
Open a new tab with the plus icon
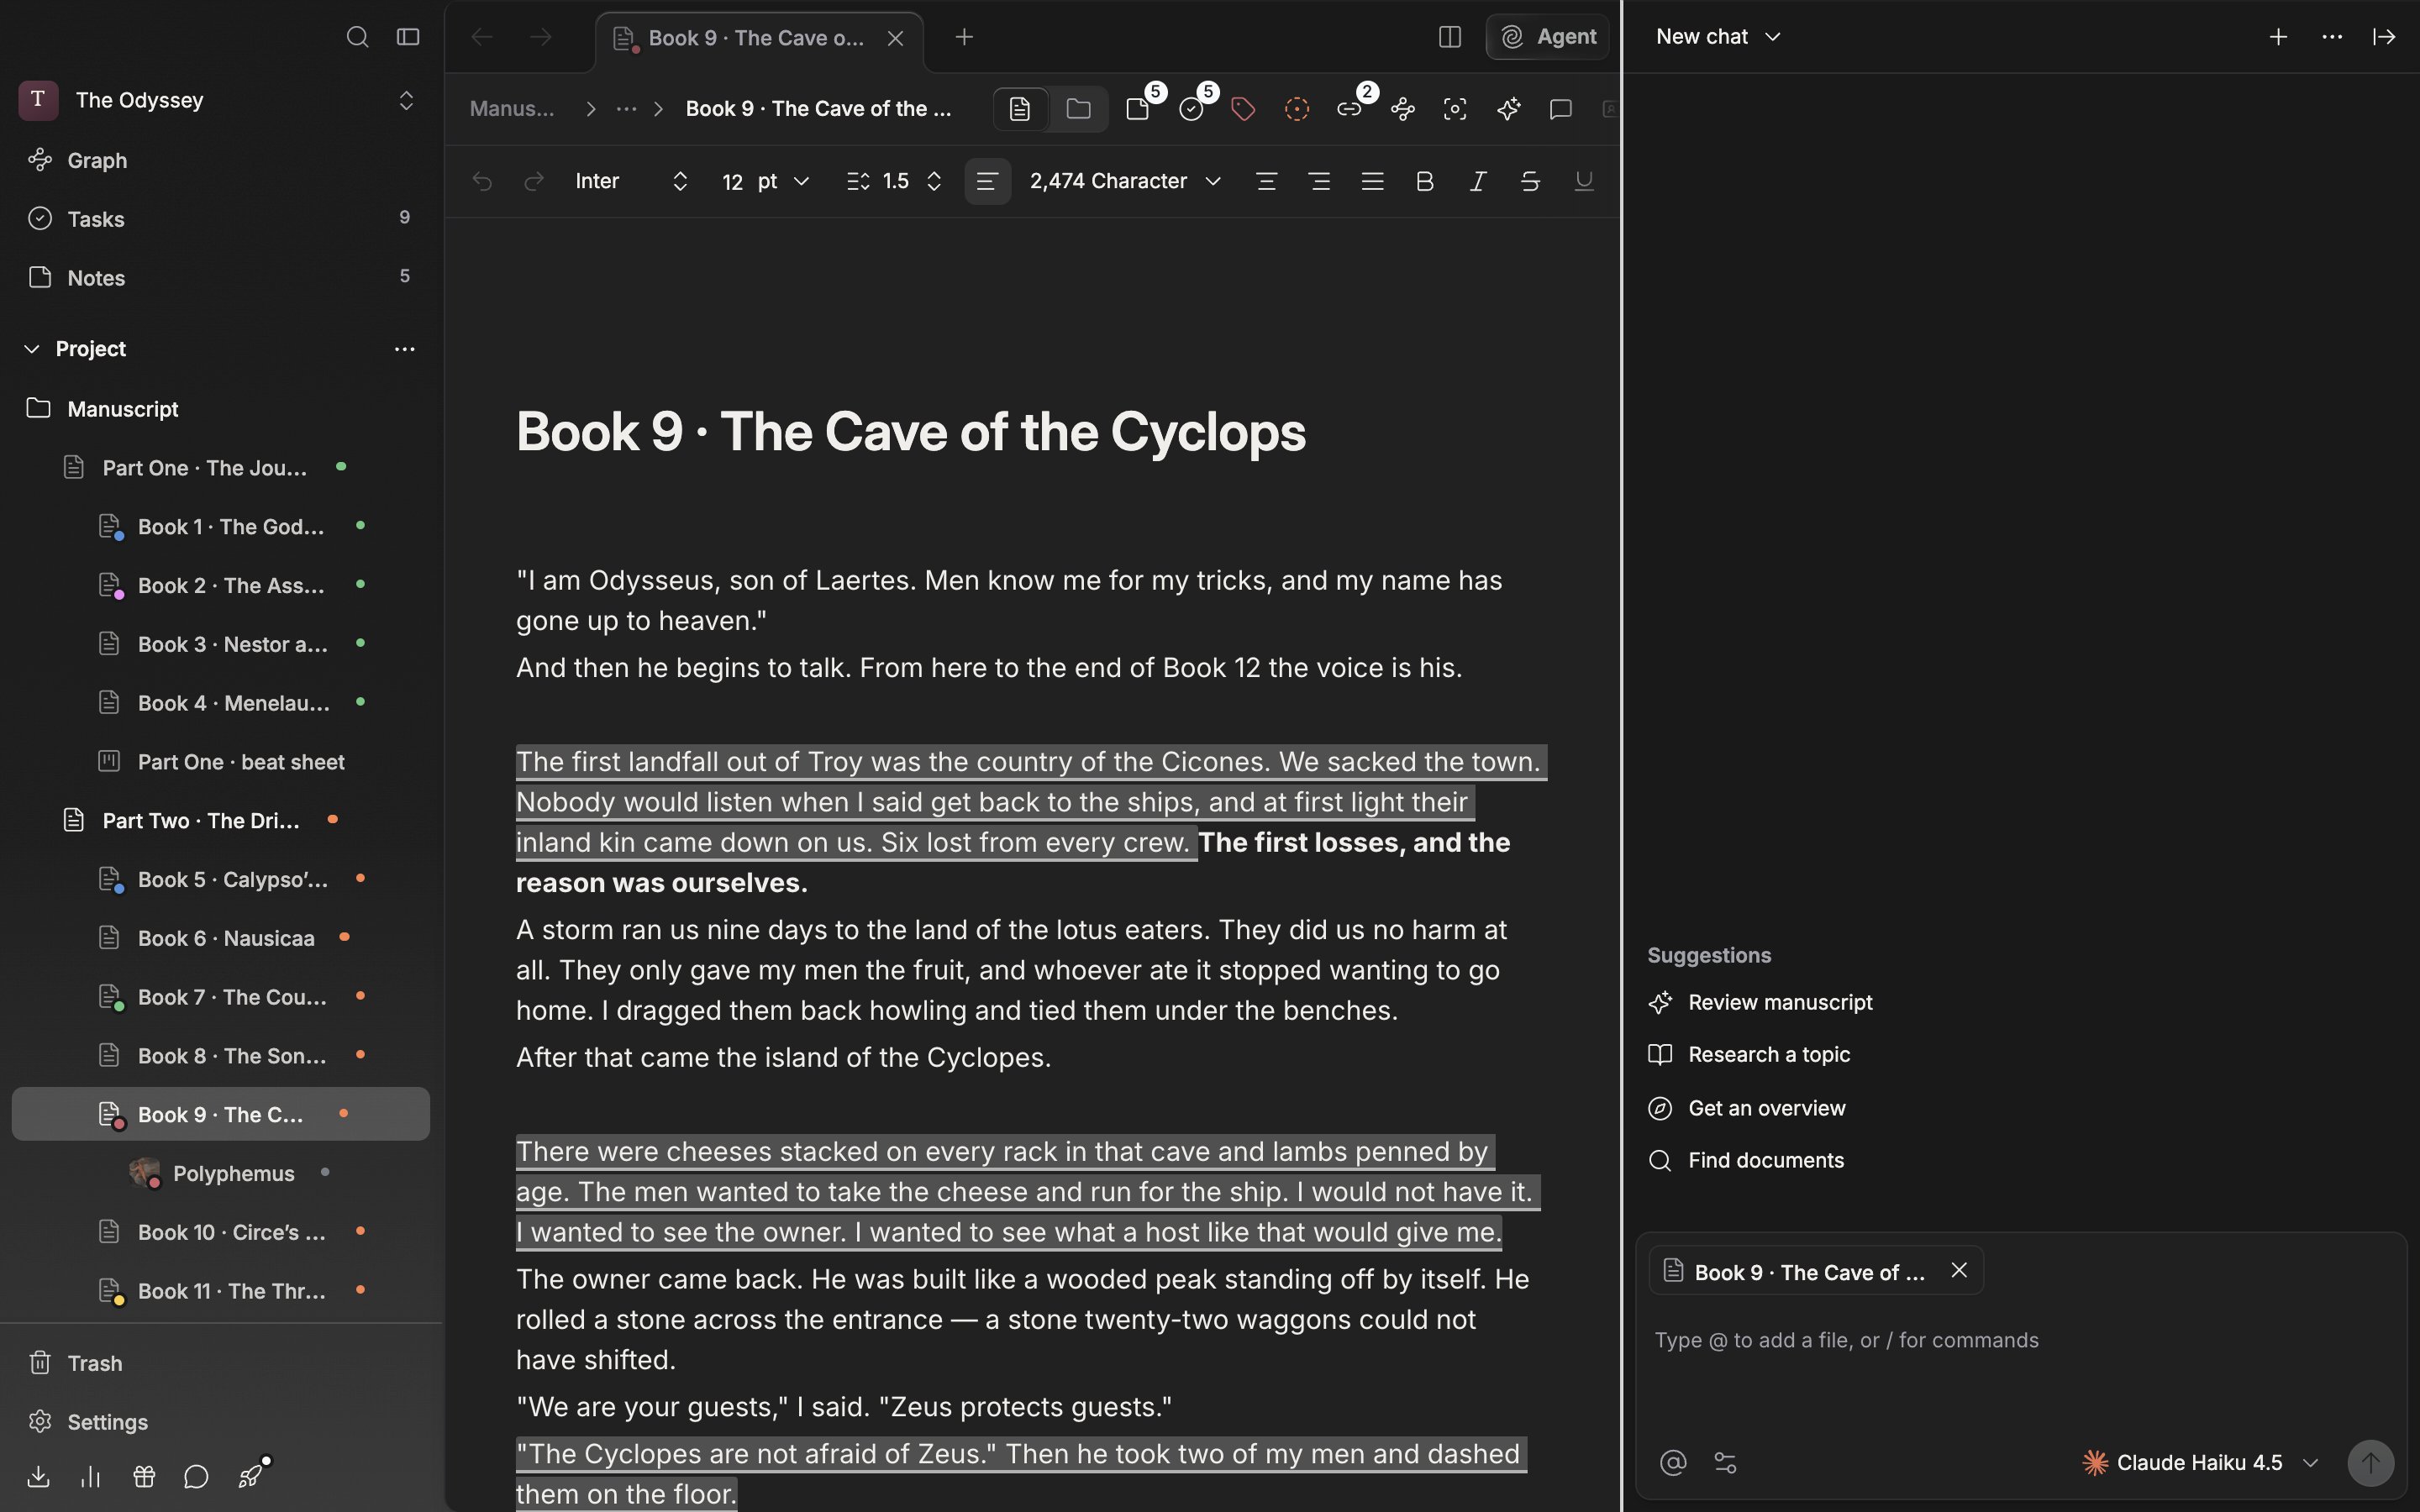coord(964,37)
